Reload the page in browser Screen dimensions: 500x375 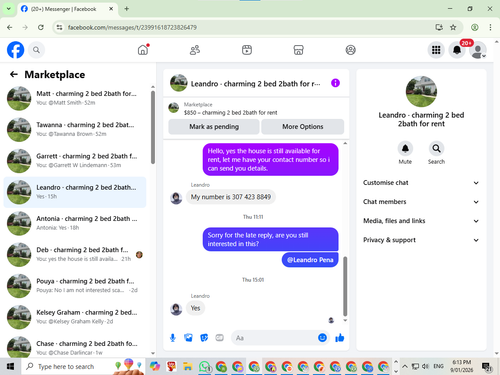pos(41,27)
